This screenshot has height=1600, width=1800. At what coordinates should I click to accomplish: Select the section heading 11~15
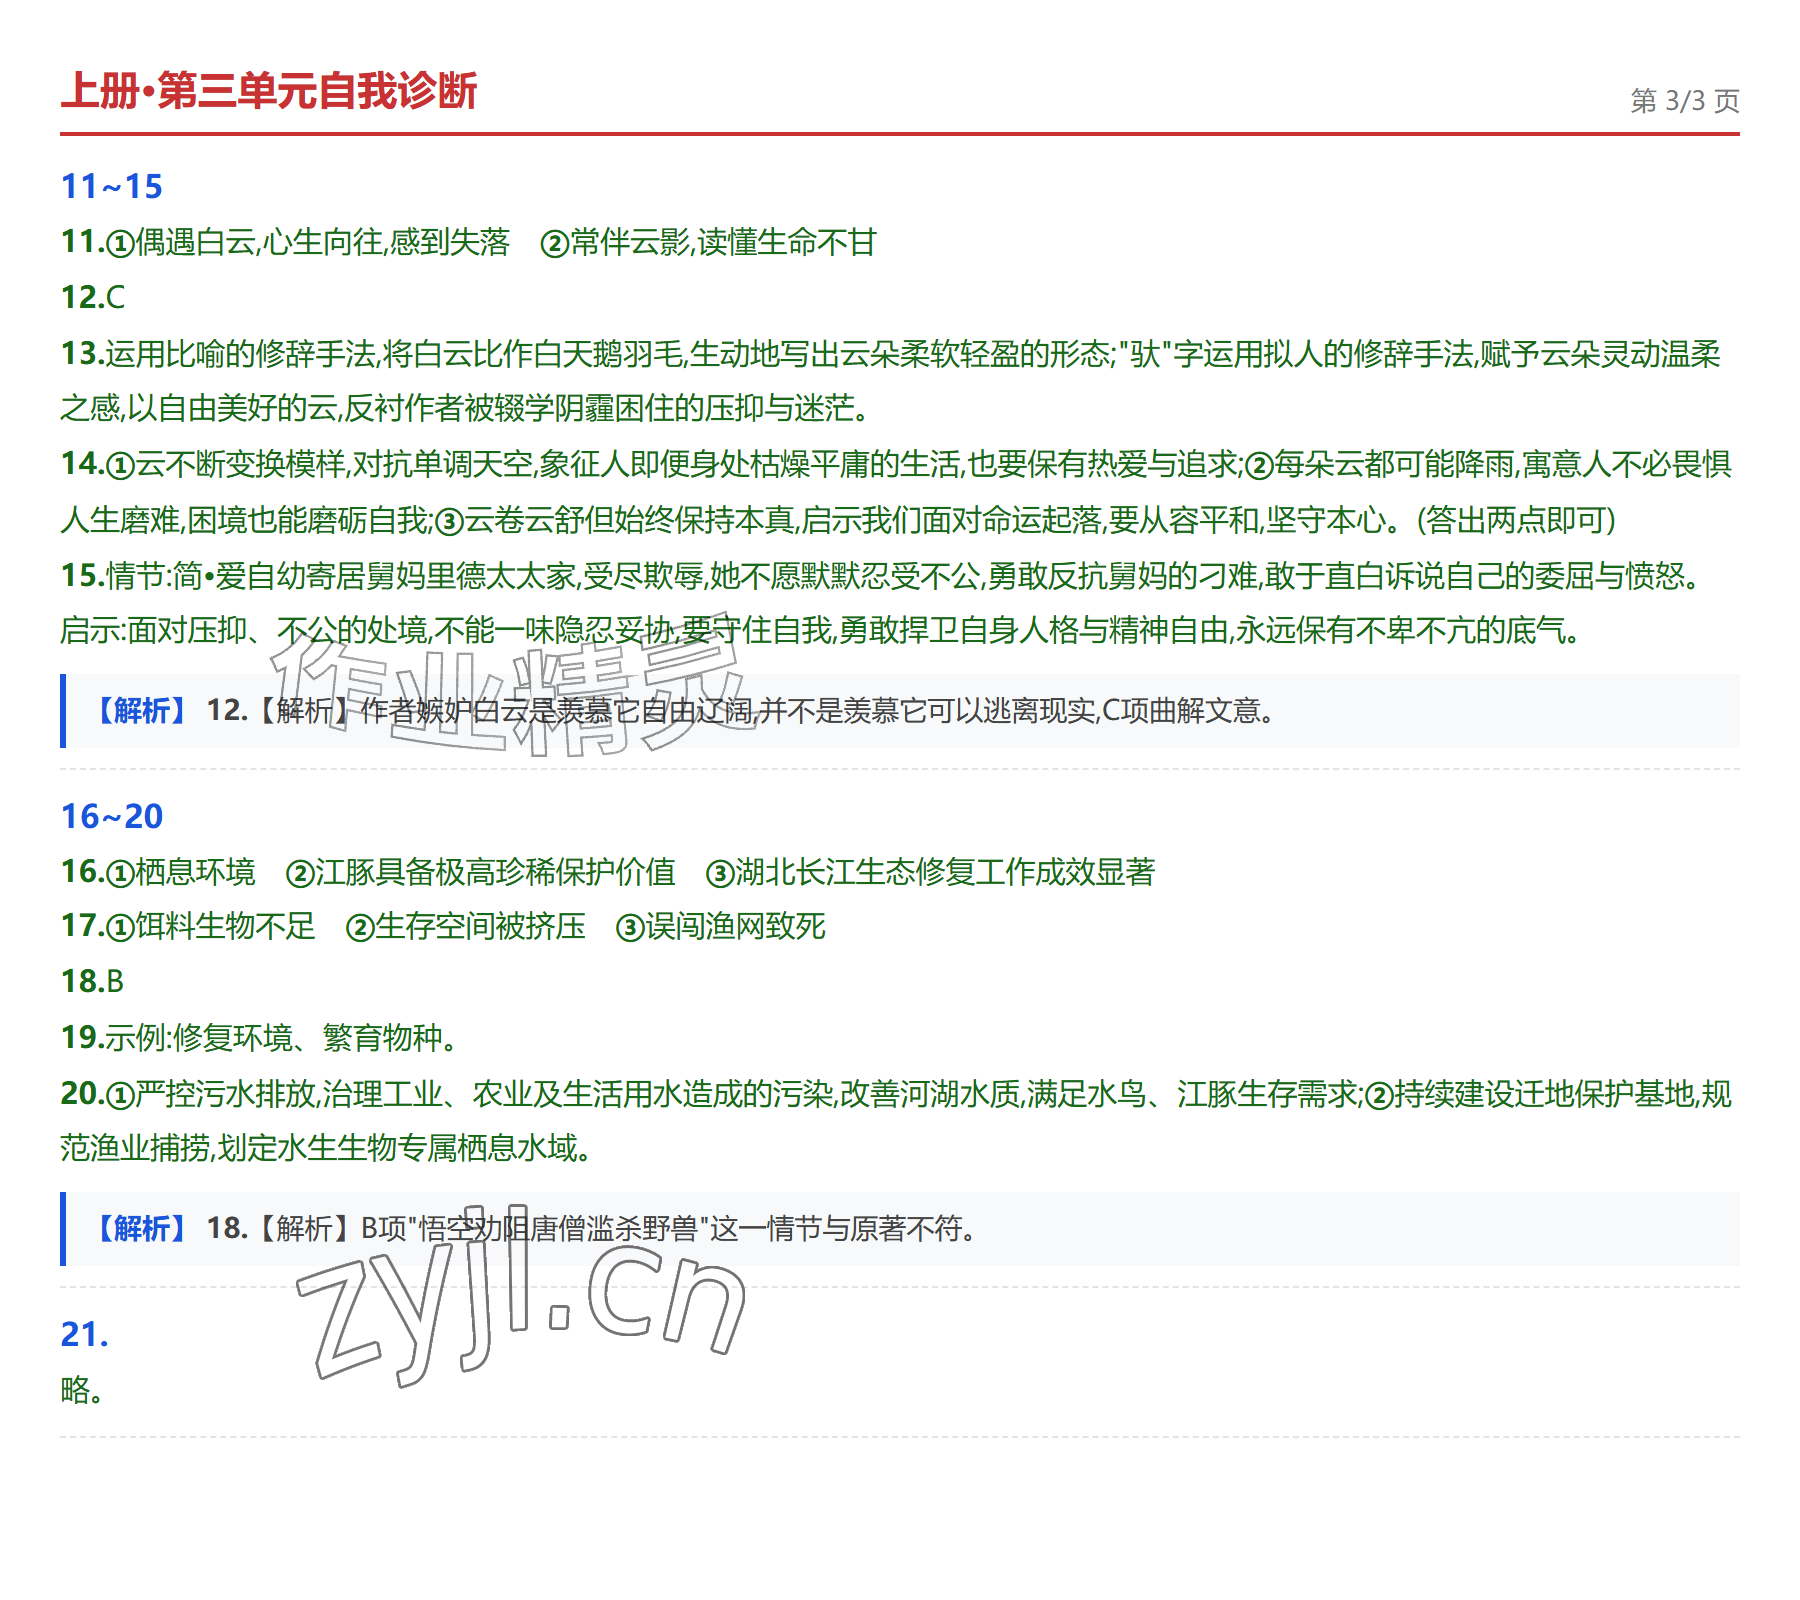[x=111, y=186]
